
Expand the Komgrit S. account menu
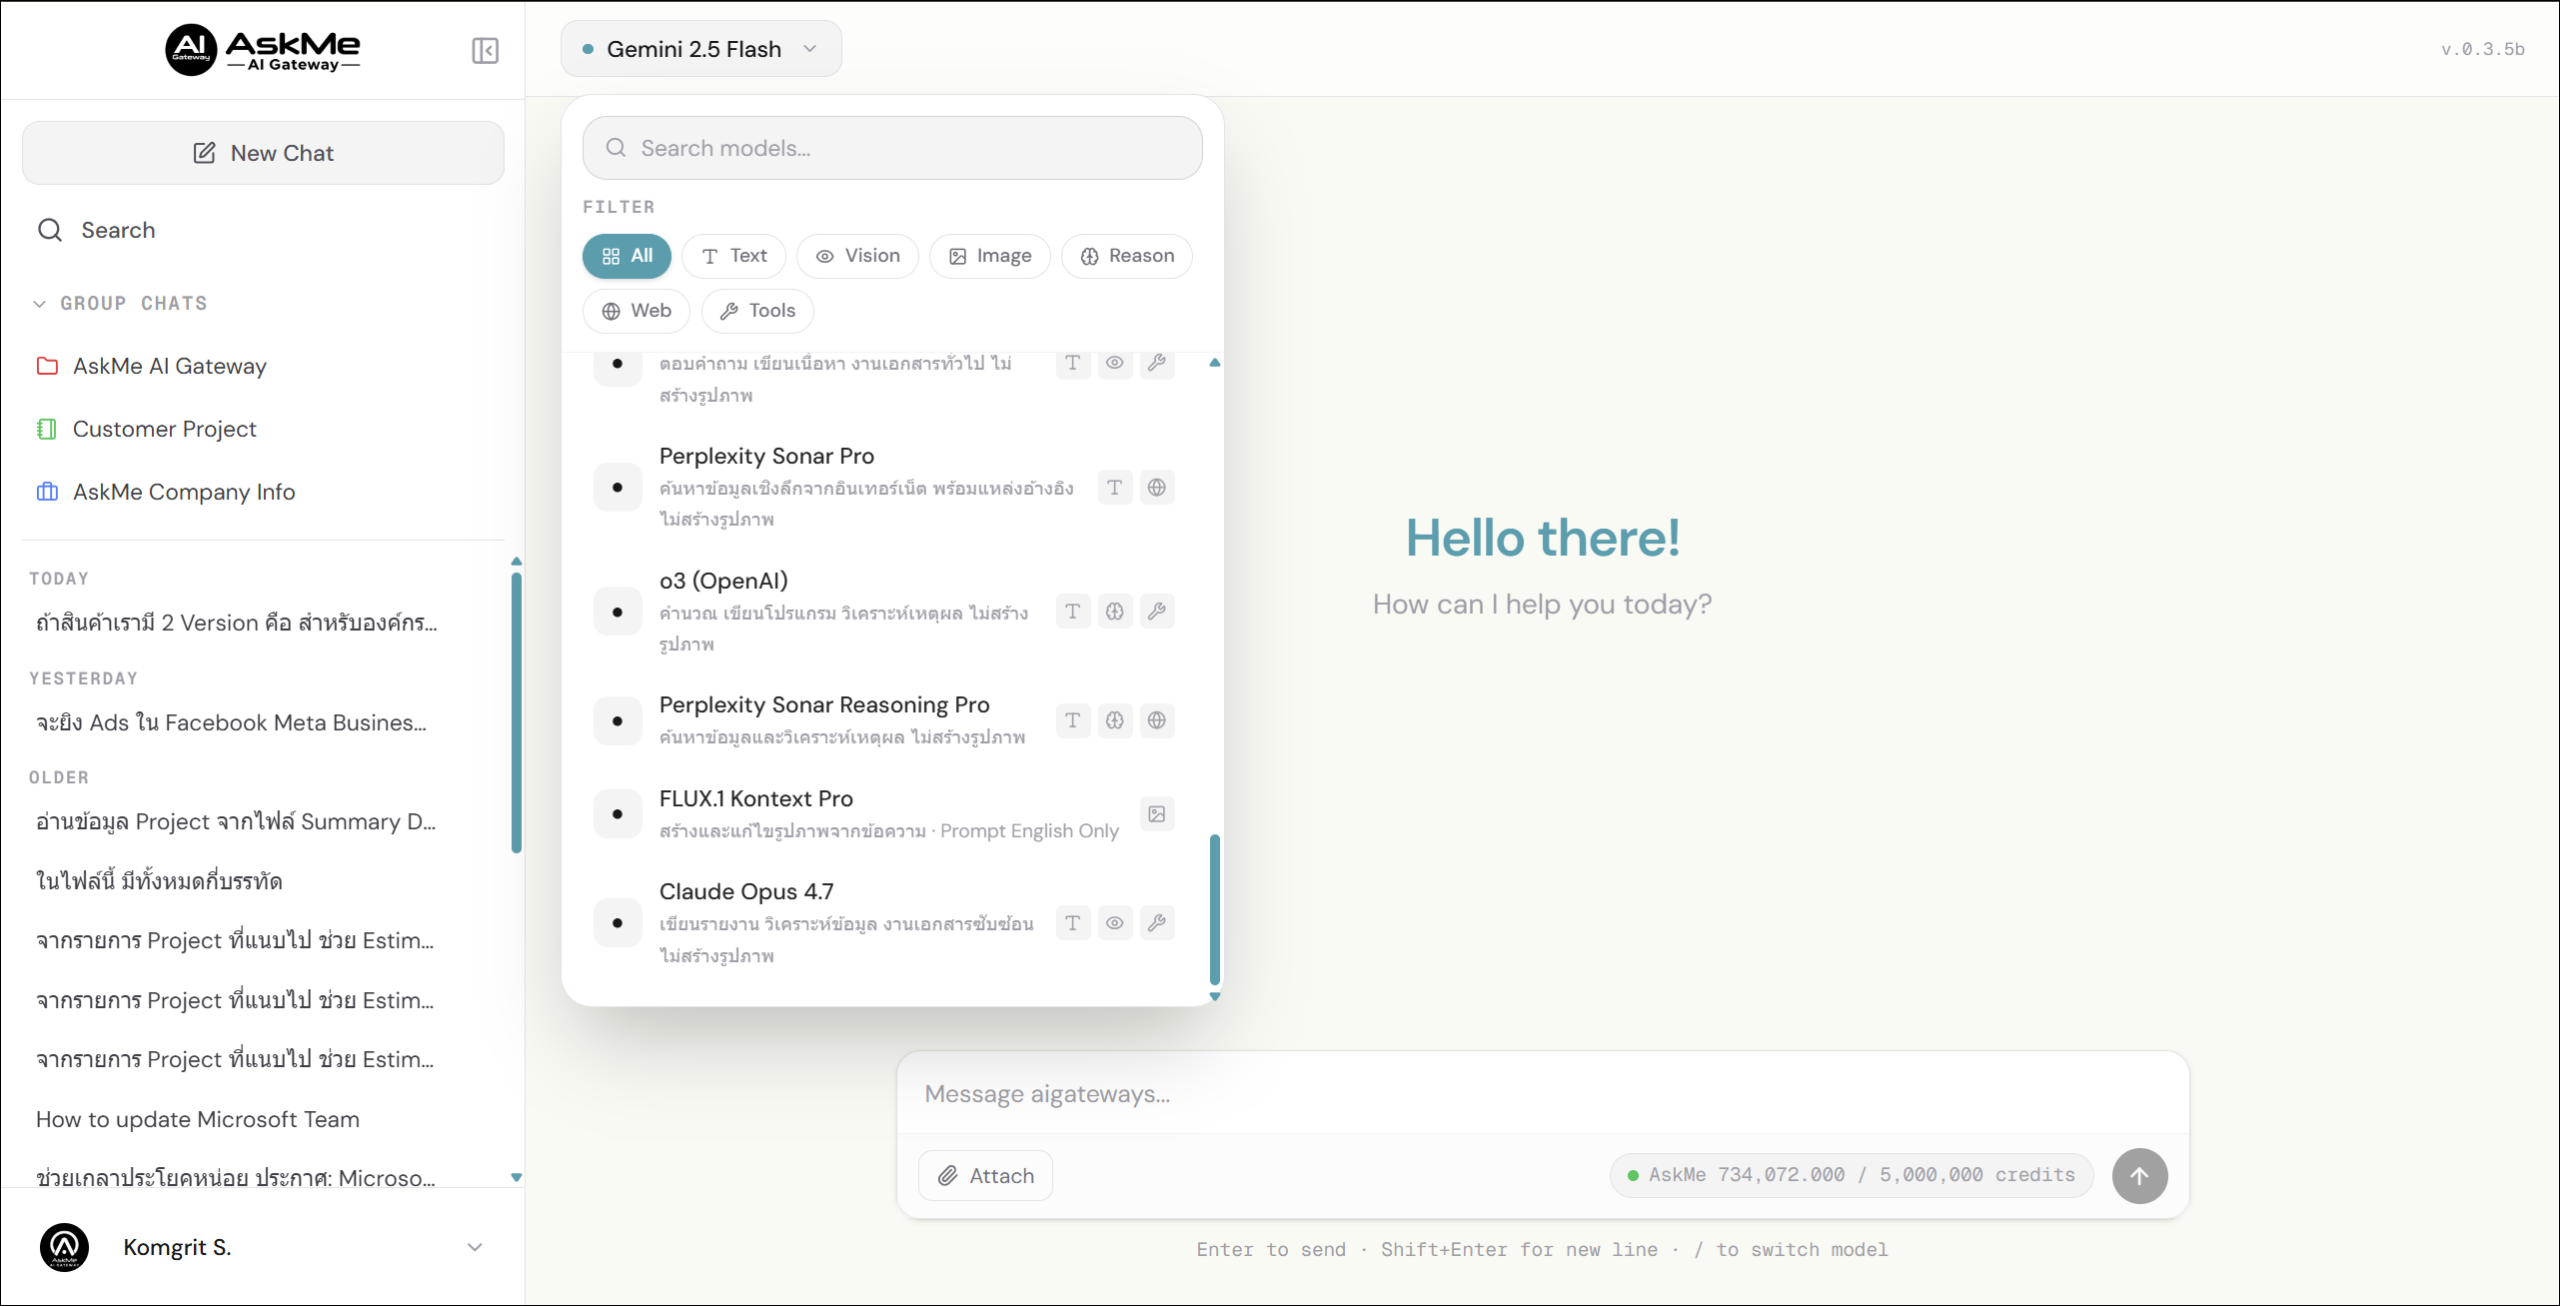[475, 1247]
